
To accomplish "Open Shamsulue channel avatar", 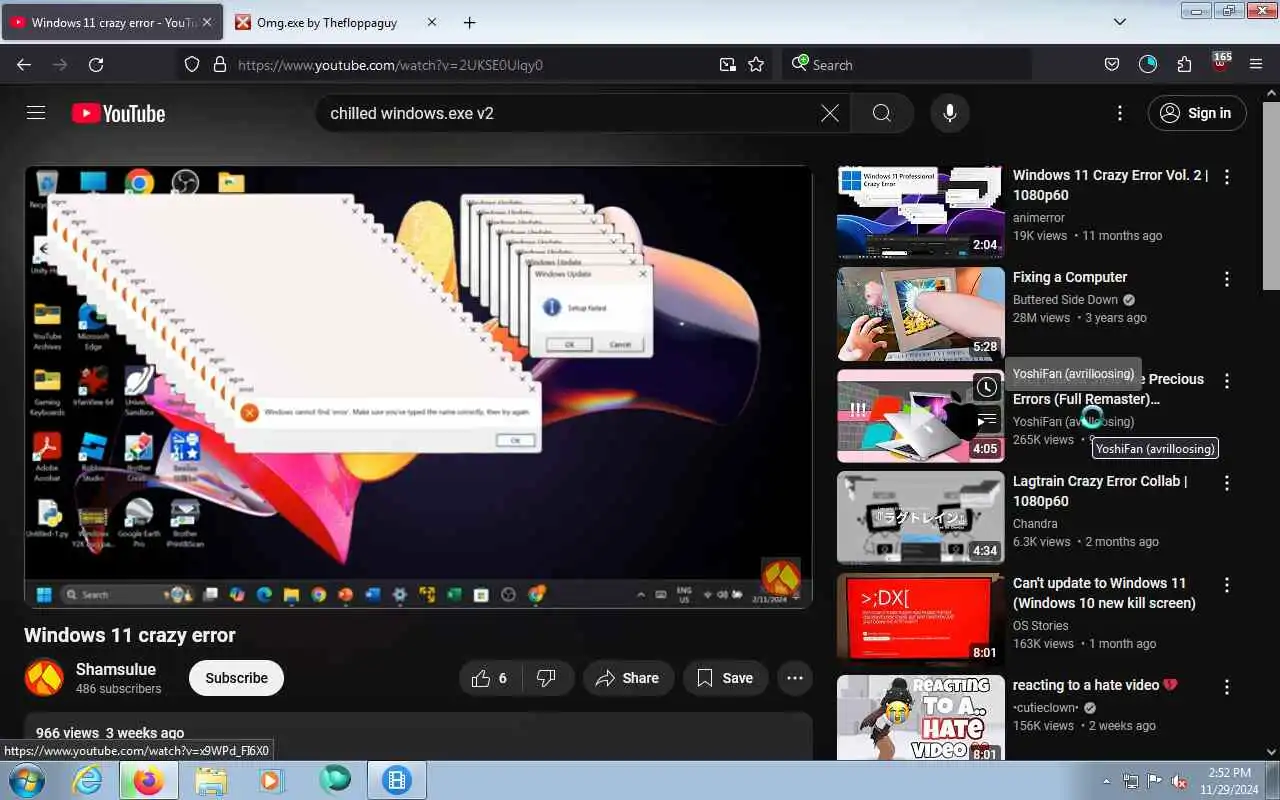I will (44, 678).
